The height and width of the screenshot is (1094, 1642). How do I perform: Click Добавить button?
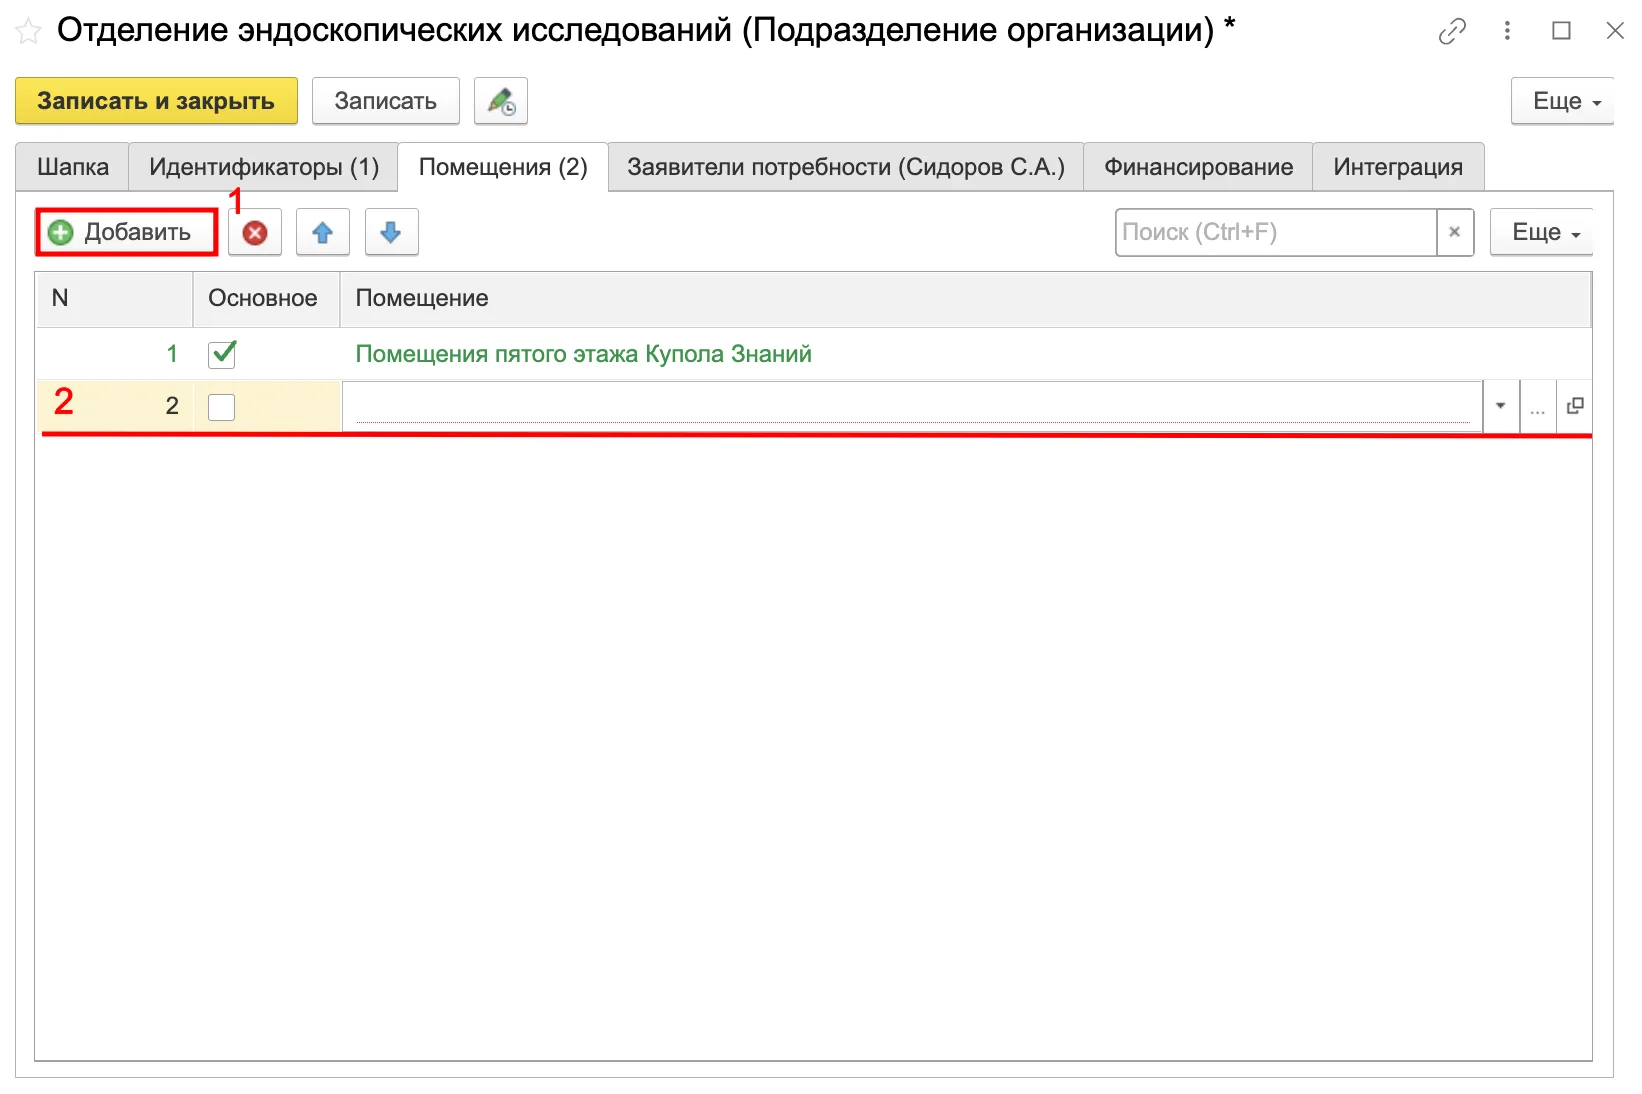click(x=126, y=232)
